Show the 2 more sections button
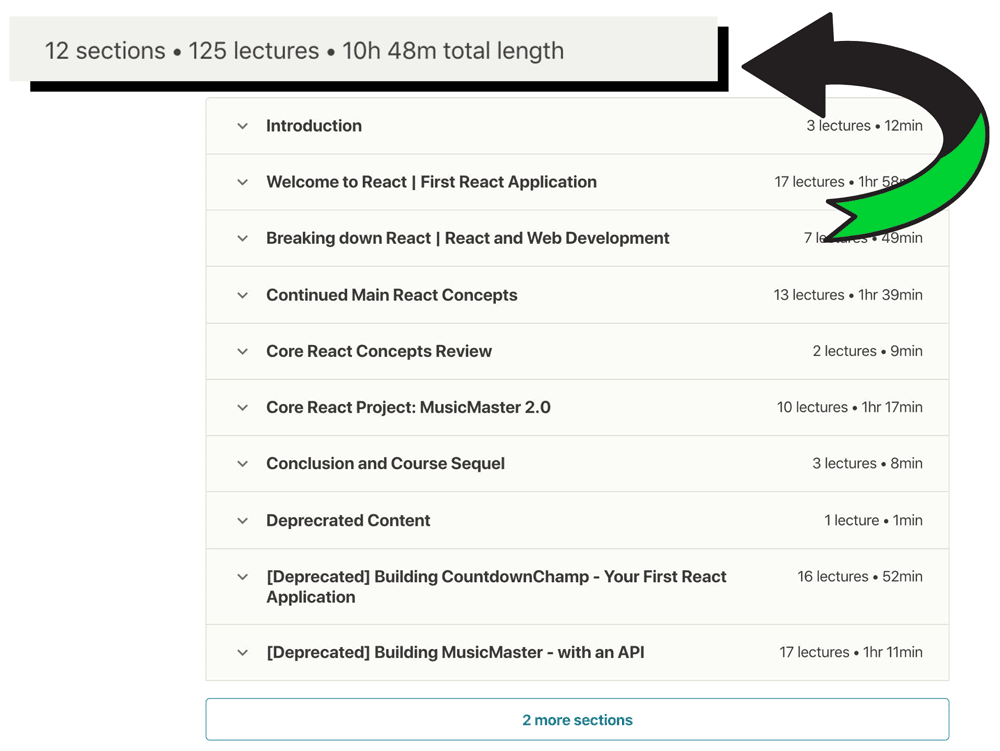 (x=577, y=720)
